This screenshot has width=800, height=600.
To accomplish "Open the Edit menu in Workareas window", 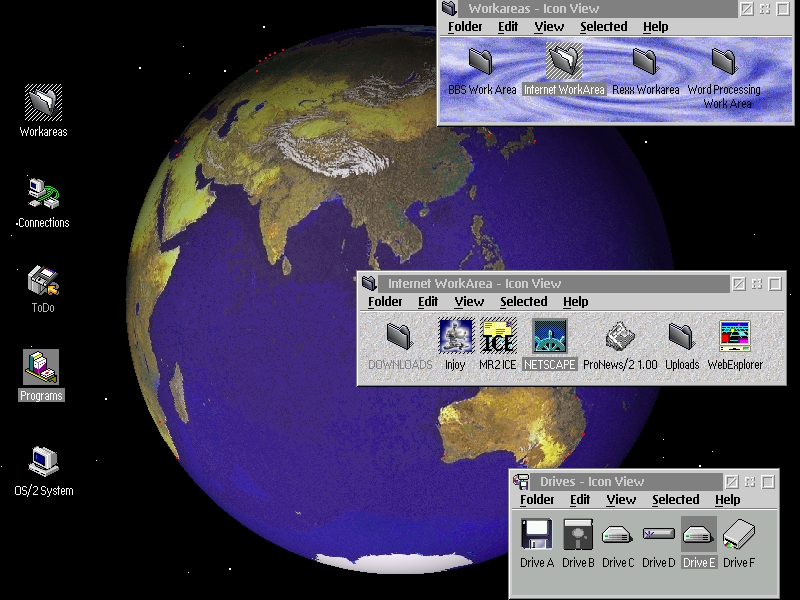I will coord(508,27).
